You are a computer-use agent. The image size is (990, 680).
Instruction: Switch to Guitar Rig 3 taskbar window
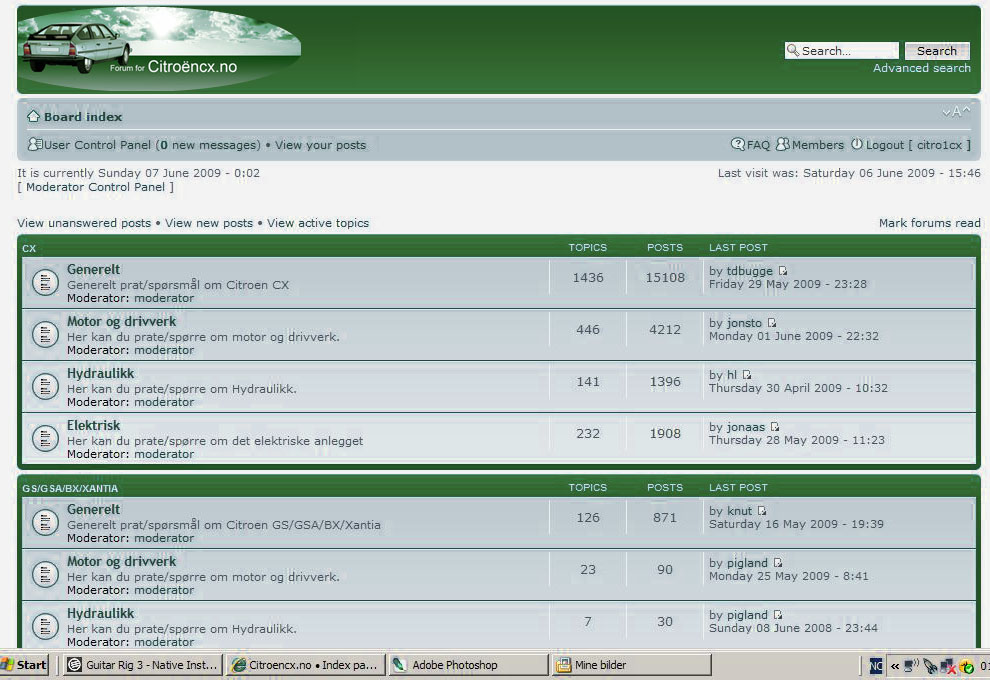[x=143, y=665]
